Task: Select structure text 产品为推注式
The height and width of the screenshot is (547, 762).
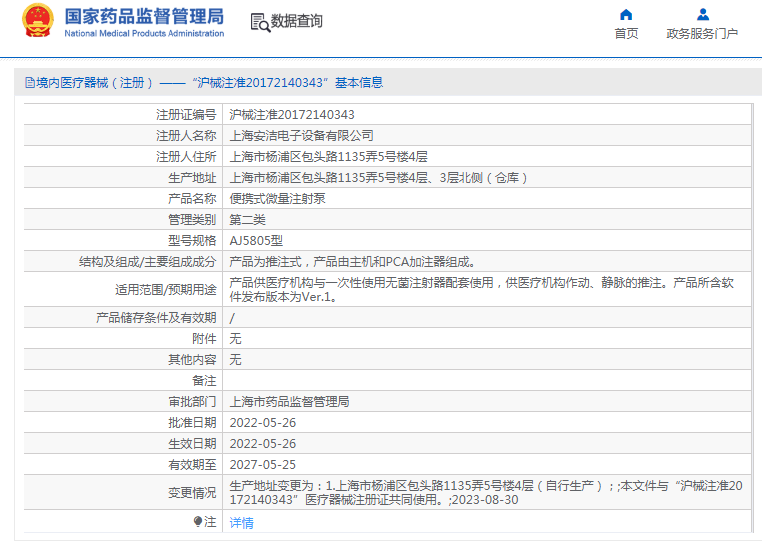Action: coord(352,262)
